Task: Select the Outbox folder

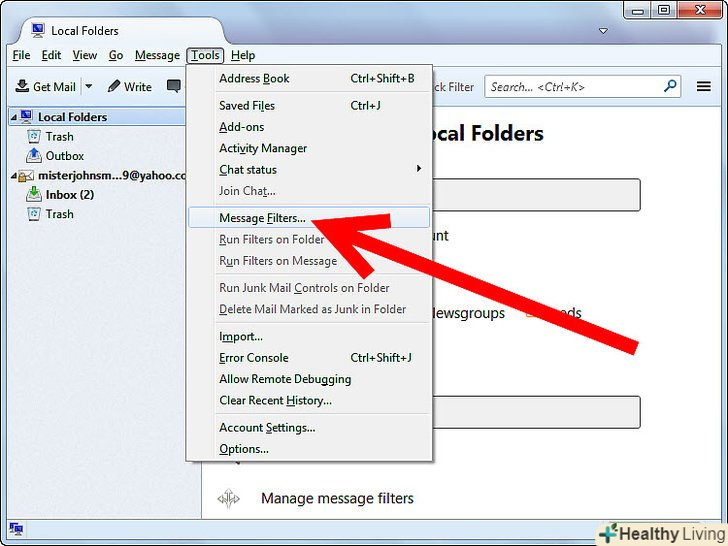Action: point(65,156)
